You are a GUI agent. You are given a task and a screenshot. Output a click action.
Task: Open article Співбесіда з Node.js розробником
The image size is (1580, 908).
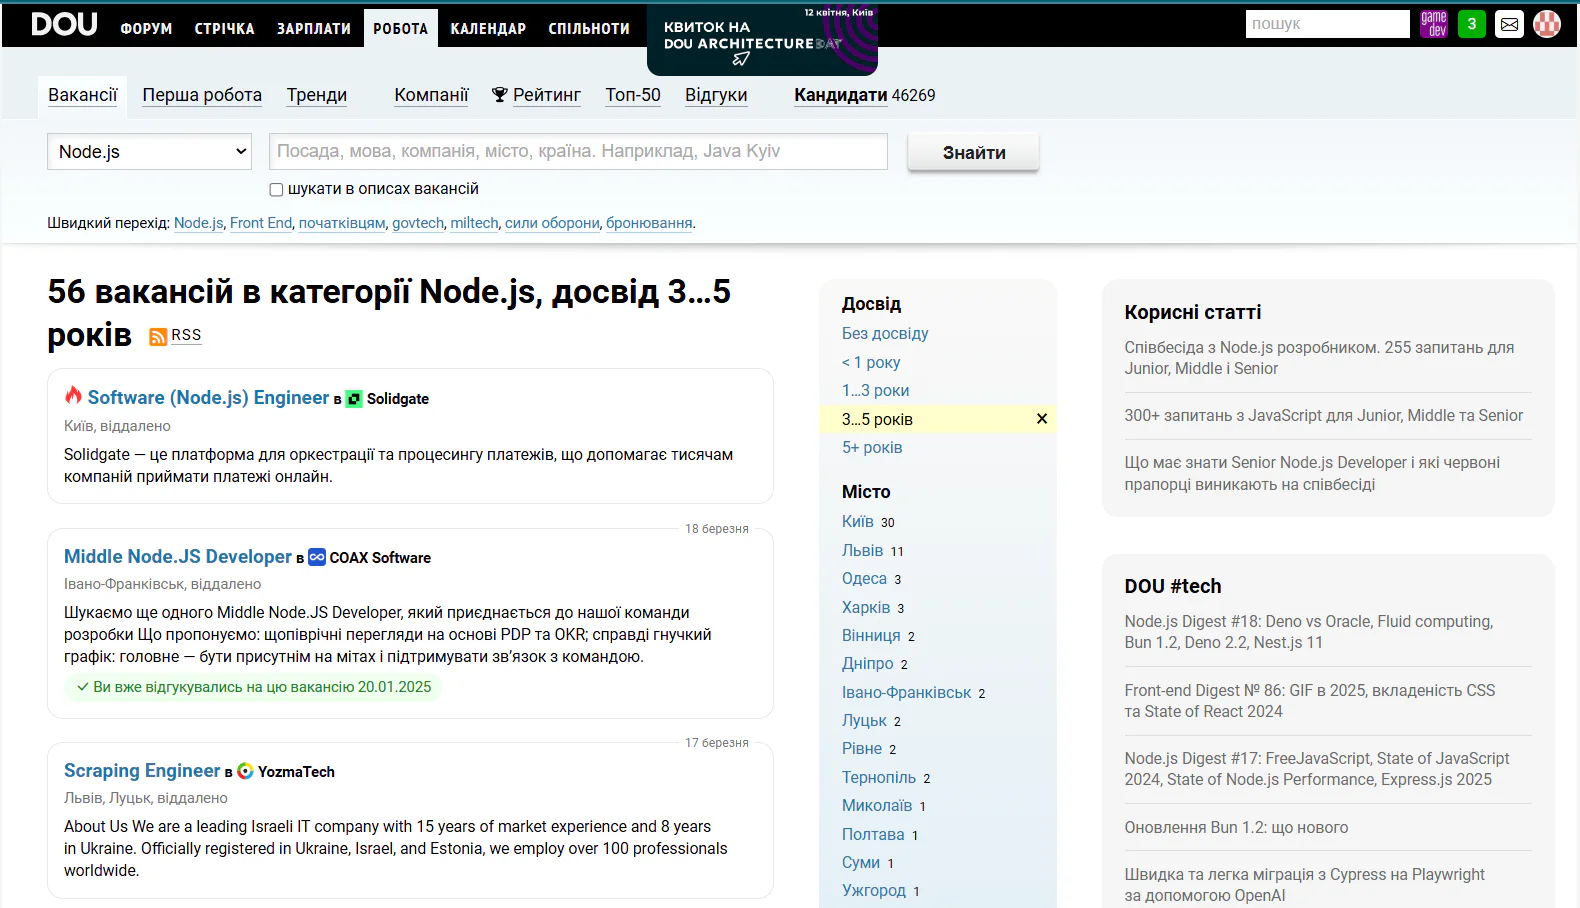click(x=1319, y=358)
